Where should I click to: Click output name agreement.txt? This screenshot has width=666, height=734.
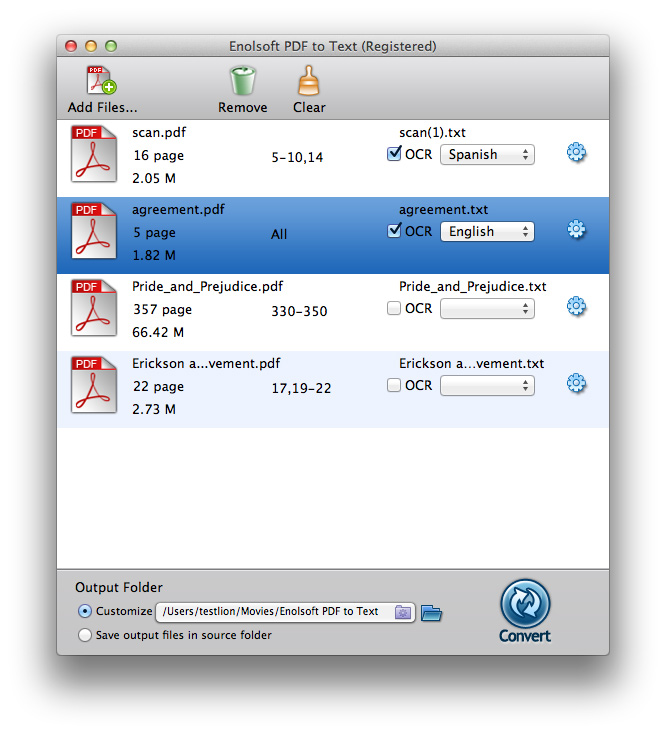click(x=443, y=210)
